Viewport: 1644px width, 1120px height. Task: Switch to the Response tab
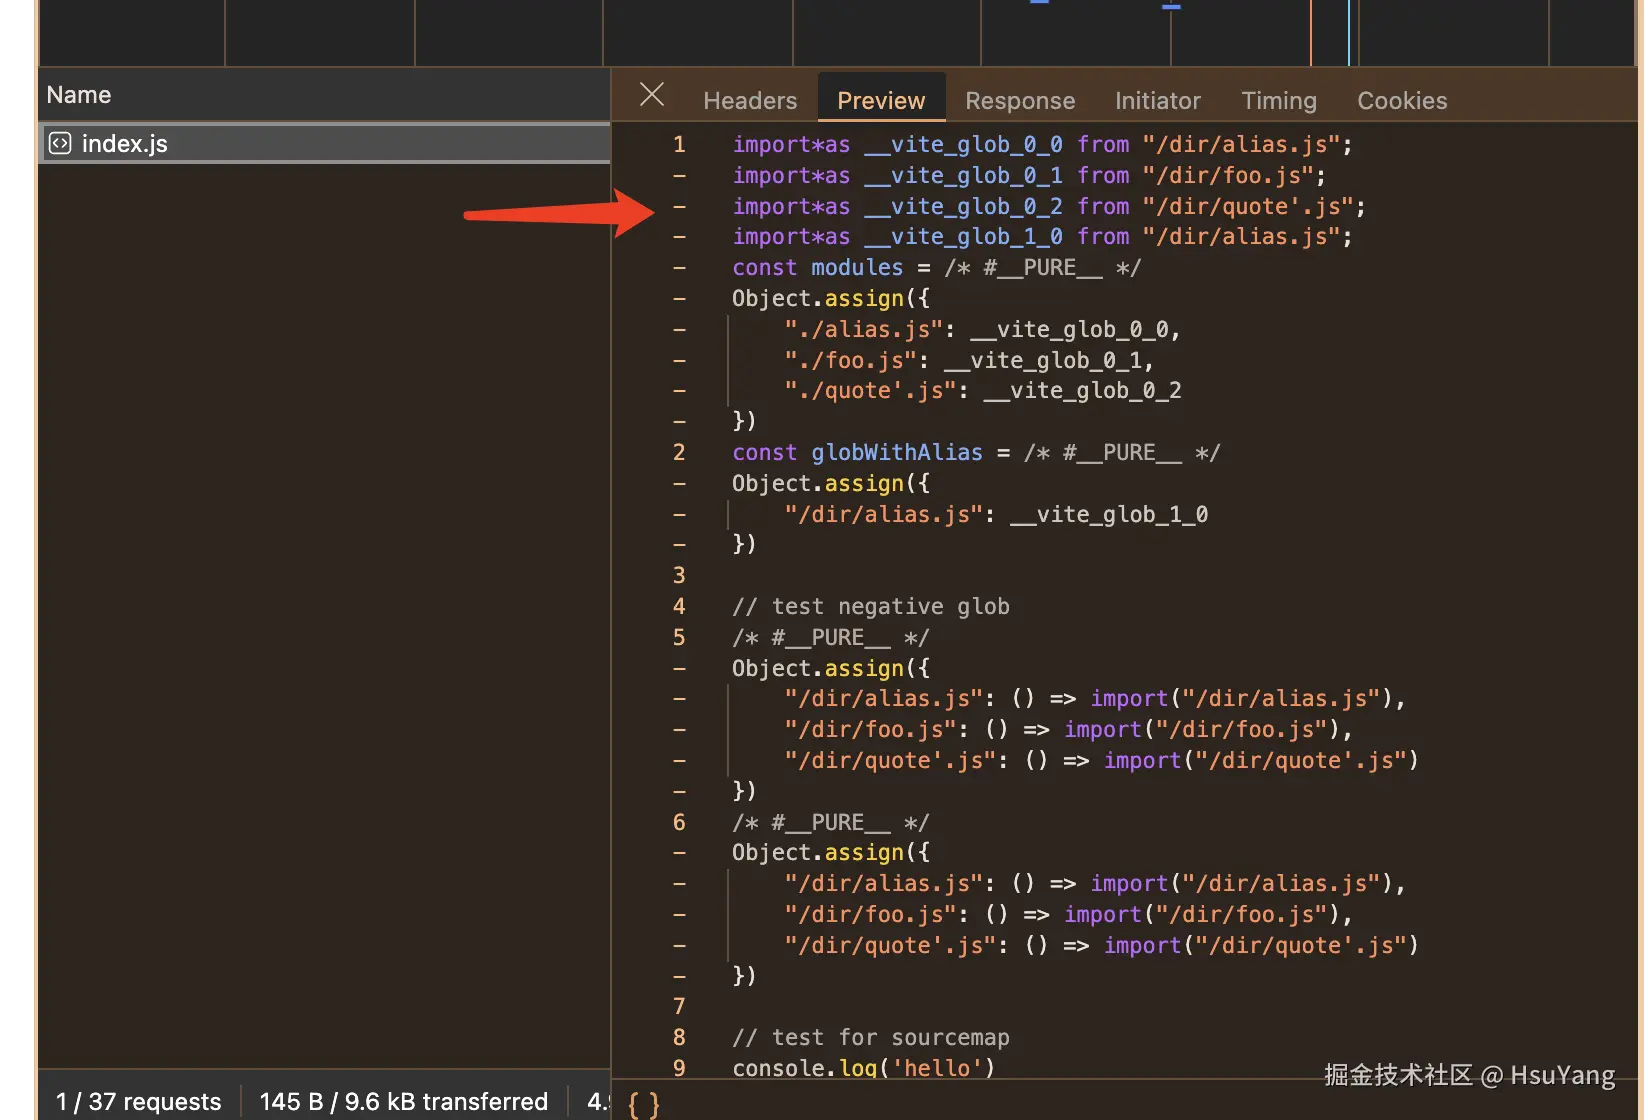(x=1020, y=100)
